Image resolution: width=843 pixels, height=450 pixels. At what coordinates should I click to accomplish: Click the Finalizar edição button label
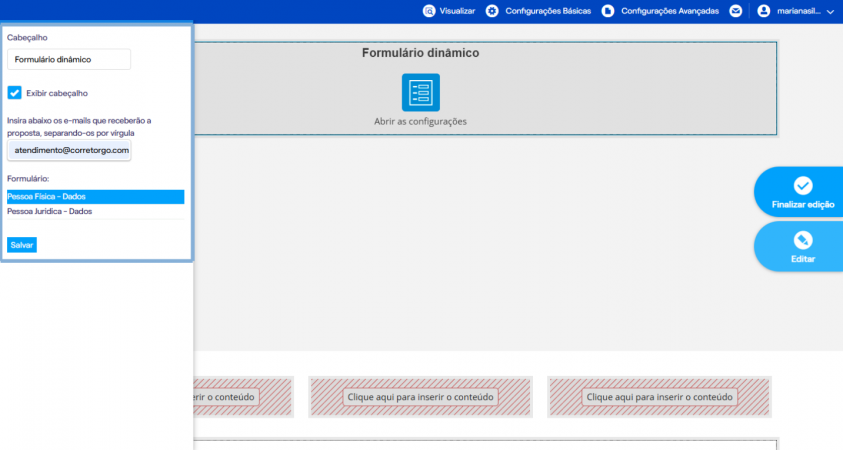pos(803,204)
